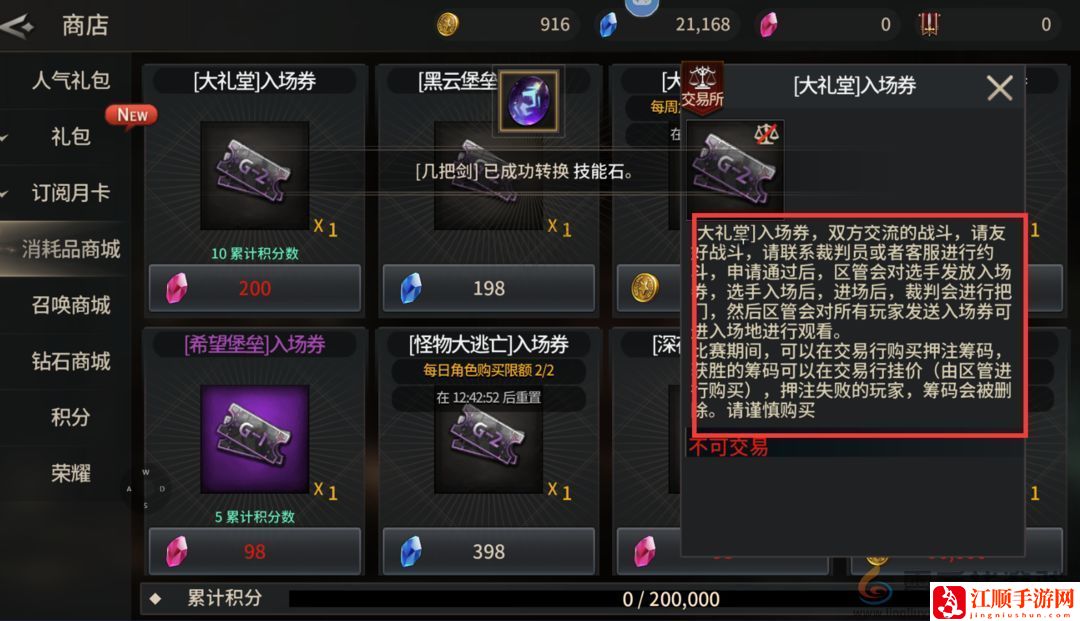
Task: Buy 大礼堂 ticket for 200 gems
Action: 255,288
